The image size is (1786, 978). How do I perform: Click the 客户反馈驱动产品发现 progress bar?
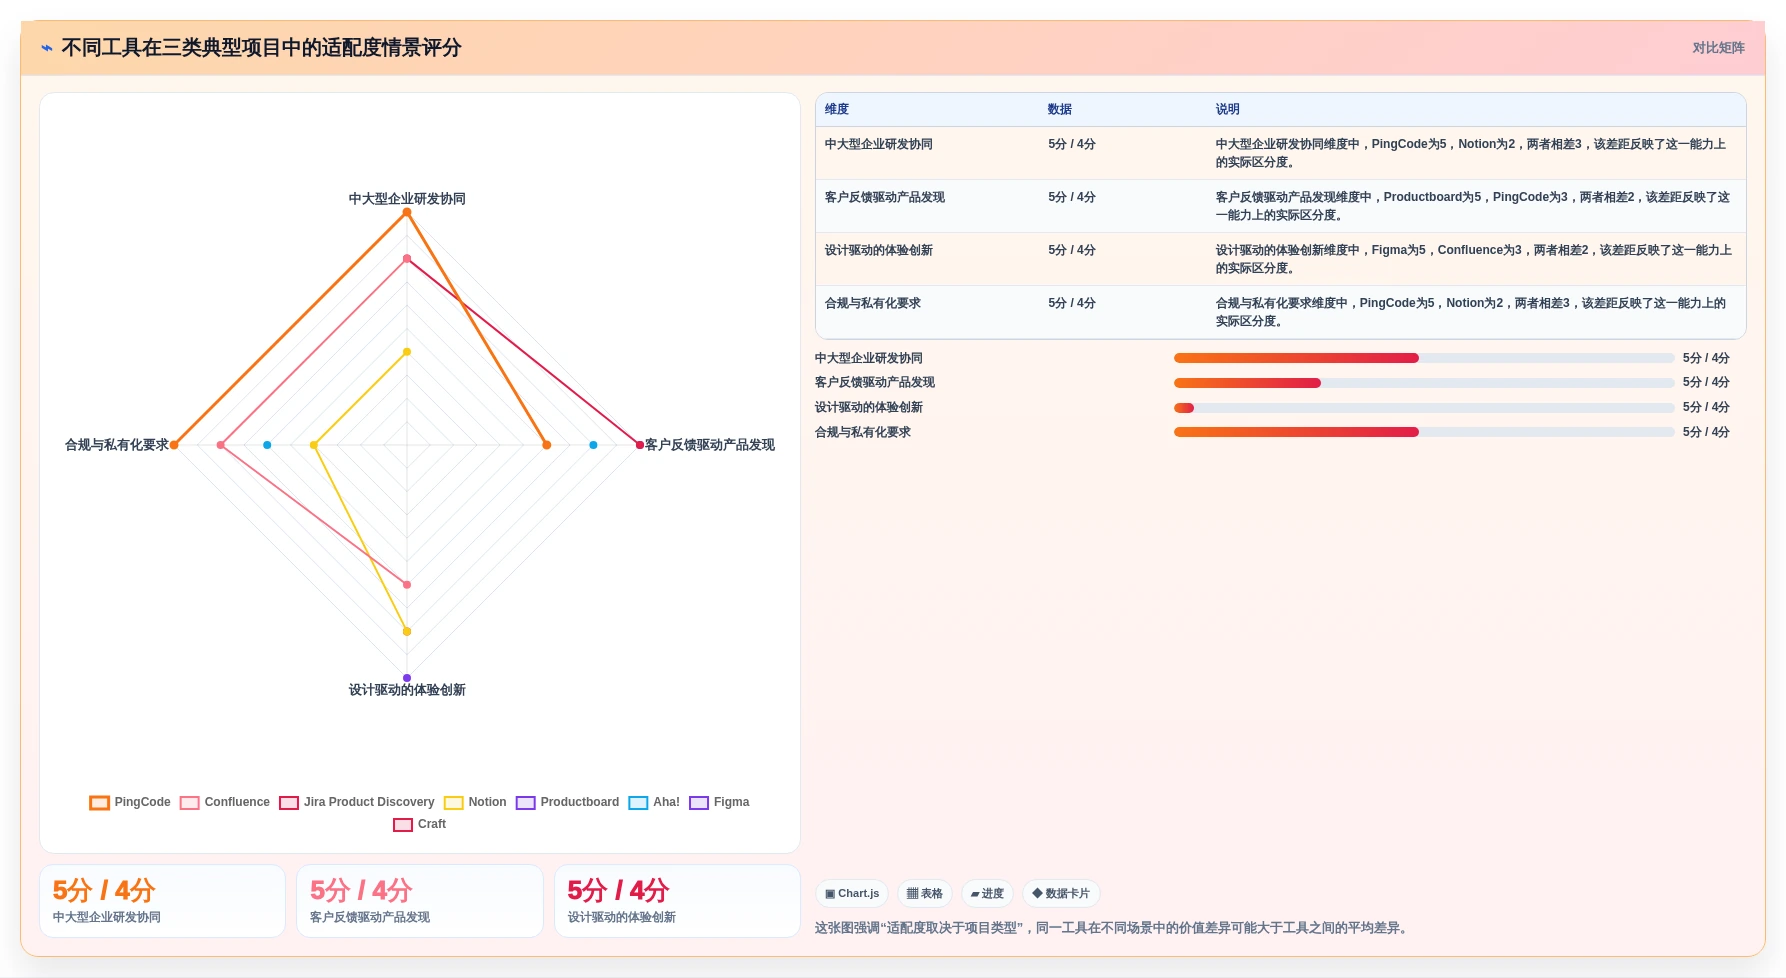coord(1424,383)
